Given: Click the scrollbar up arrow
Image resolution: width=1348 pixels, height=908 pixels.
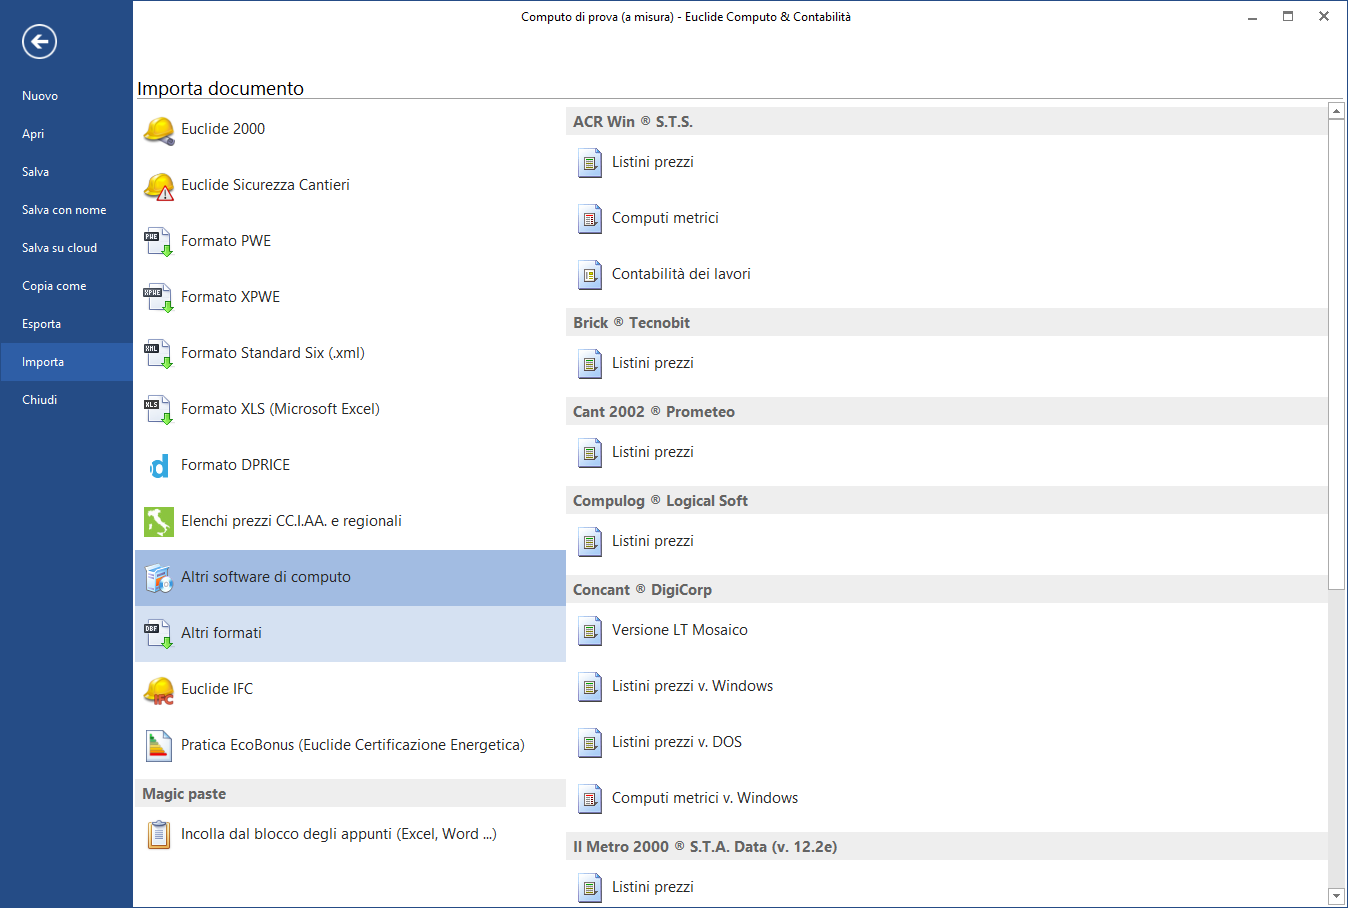Looking at the screenshot, I should click(1336, 111).
